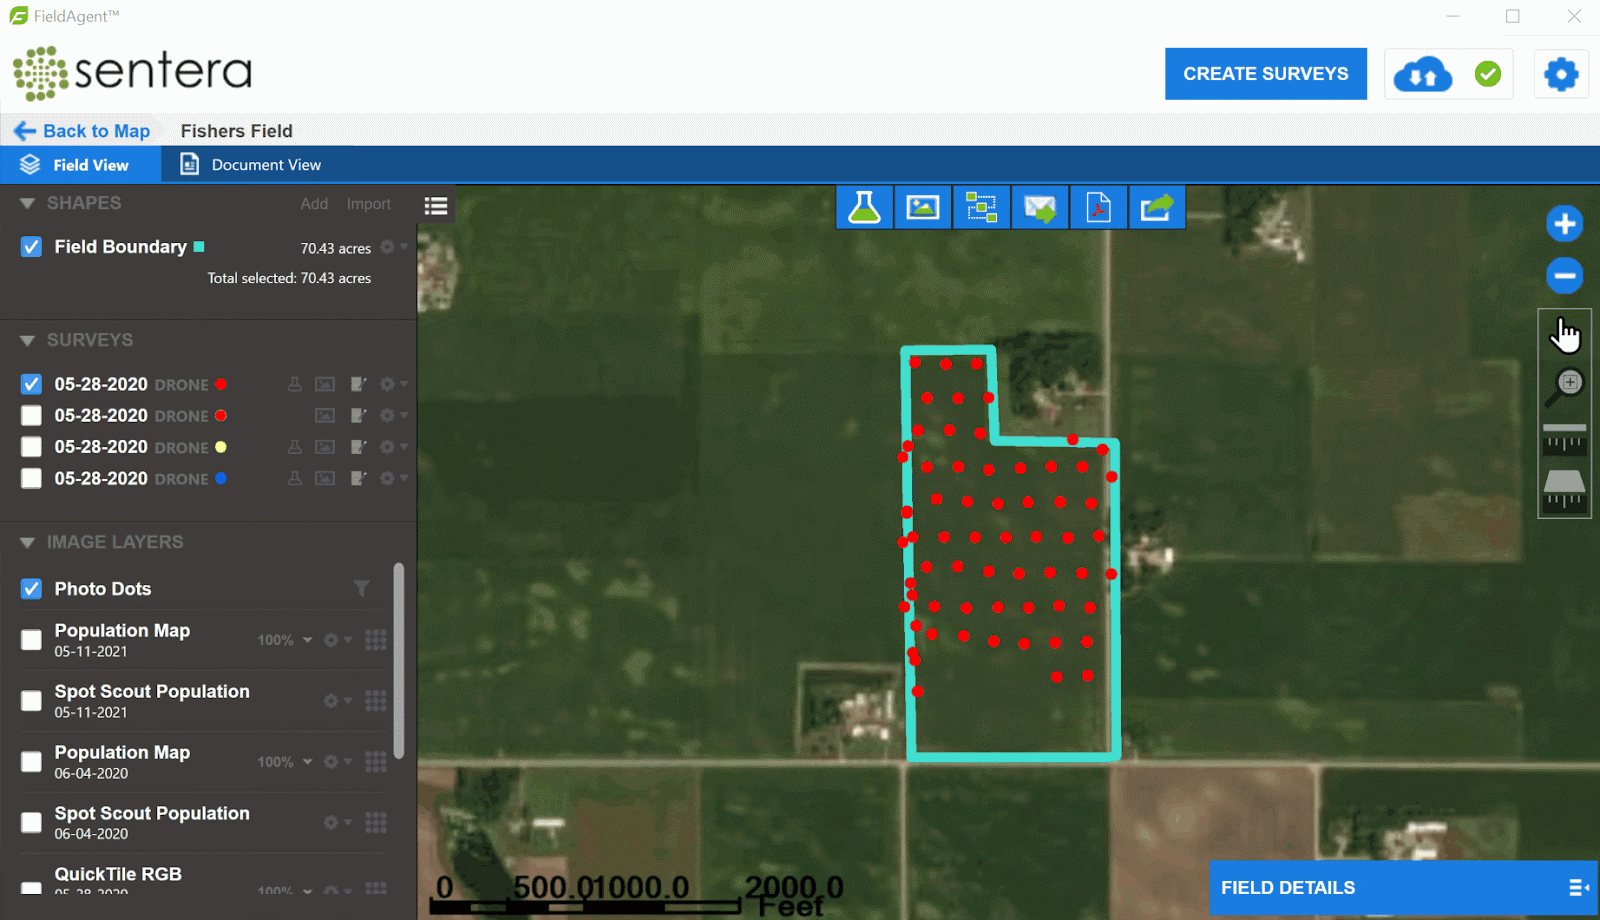
Task: Uncheck the Field Boundary checkbox
Action: pos(31,247)
